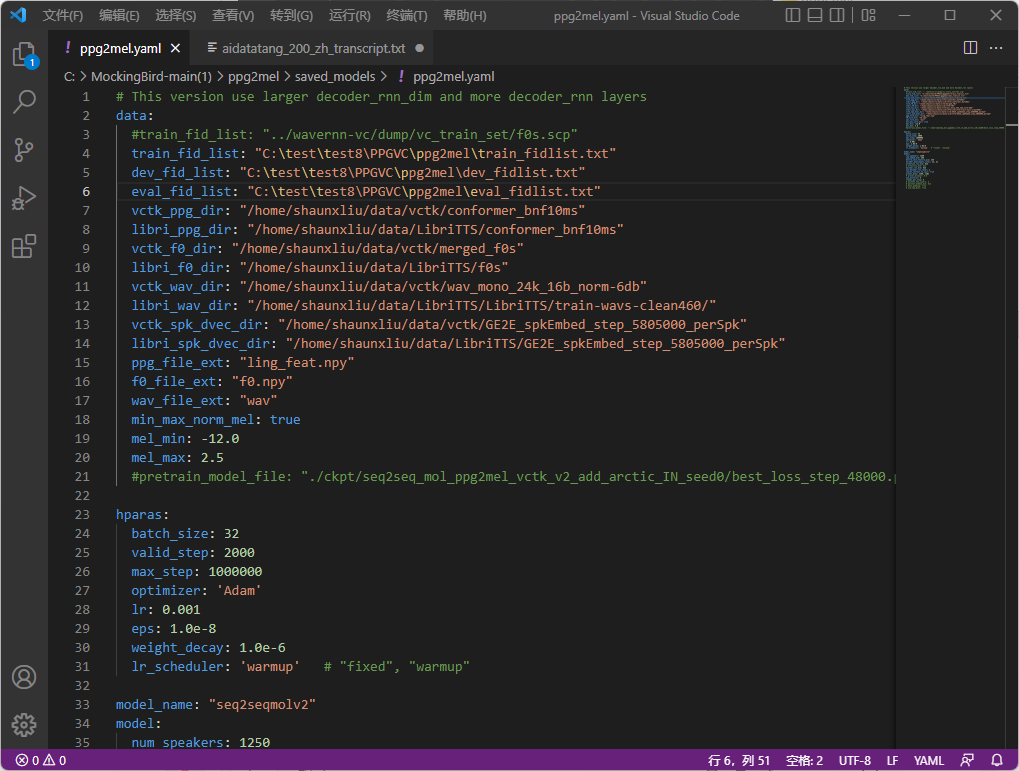Close the ppg2mel.yaml tab

pos(175,48)
